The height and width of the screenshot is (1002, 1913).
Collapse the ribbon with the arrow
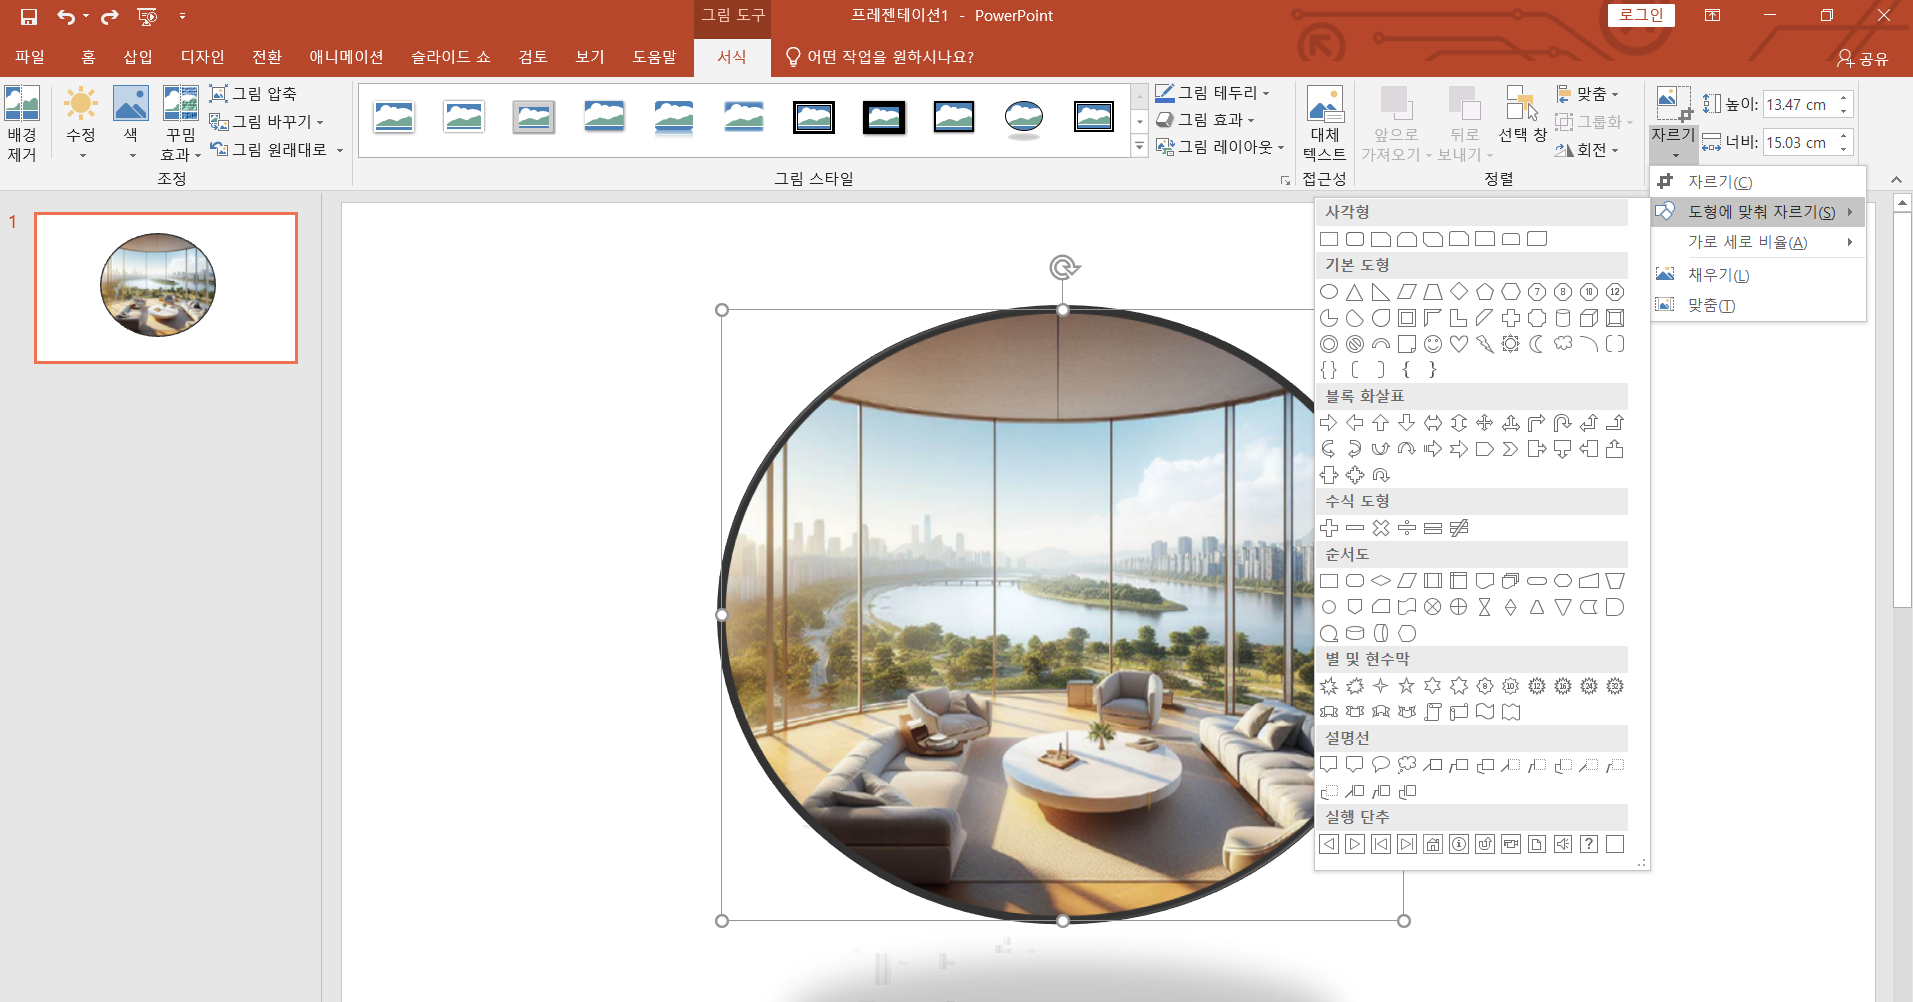(1896, 179)
